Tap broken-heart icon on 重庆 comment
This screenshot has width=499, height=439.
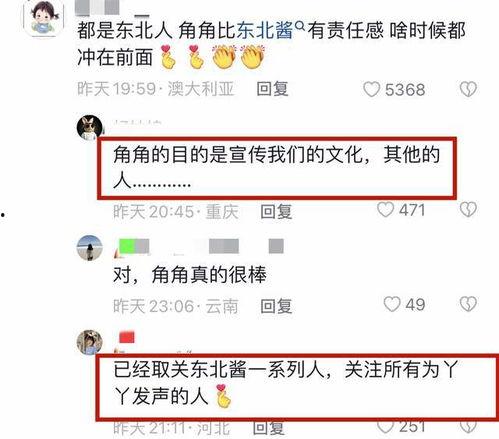click(468, 210)
